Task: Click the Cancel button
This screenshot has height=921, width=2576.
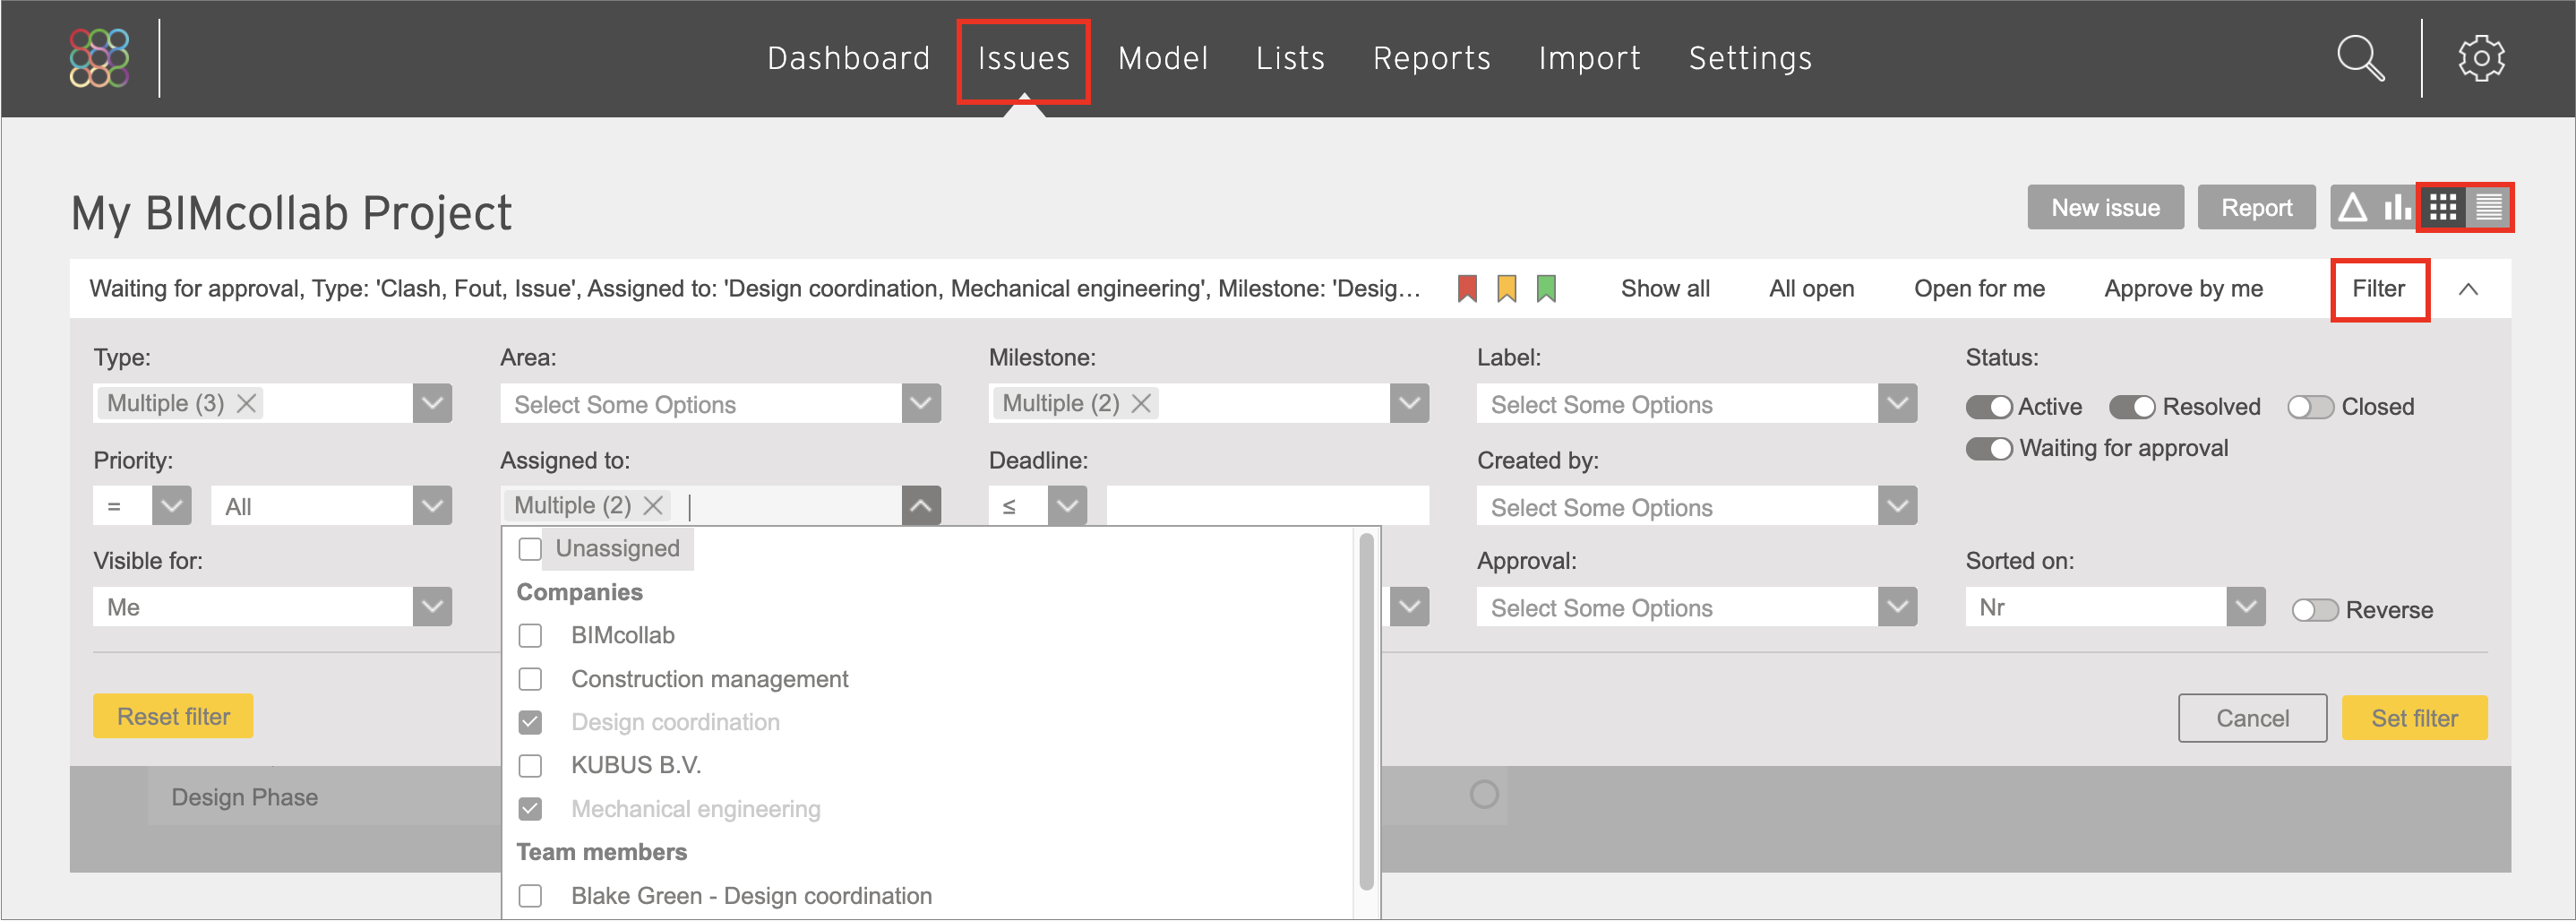Action: point(2252,718)
